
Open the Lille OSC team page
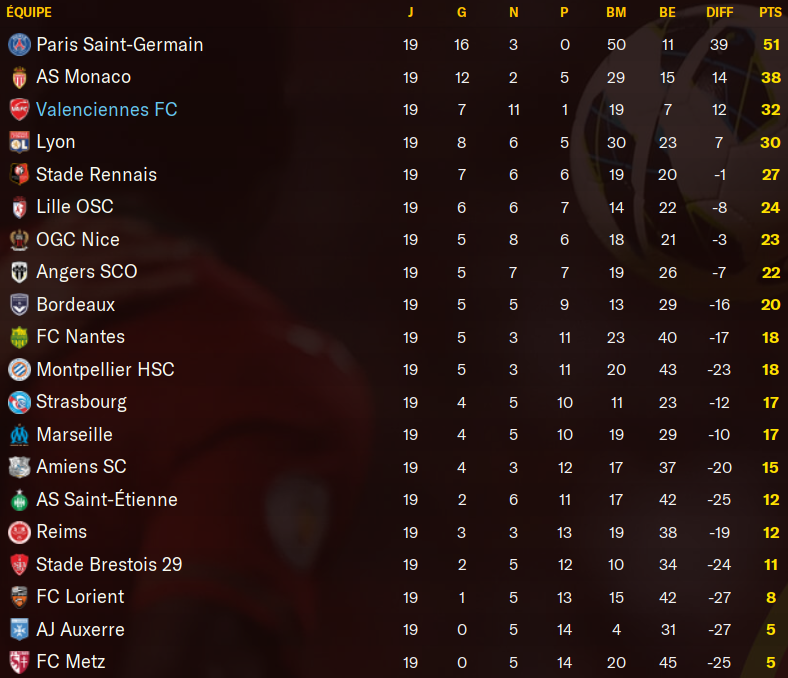[x=75, y=207]
